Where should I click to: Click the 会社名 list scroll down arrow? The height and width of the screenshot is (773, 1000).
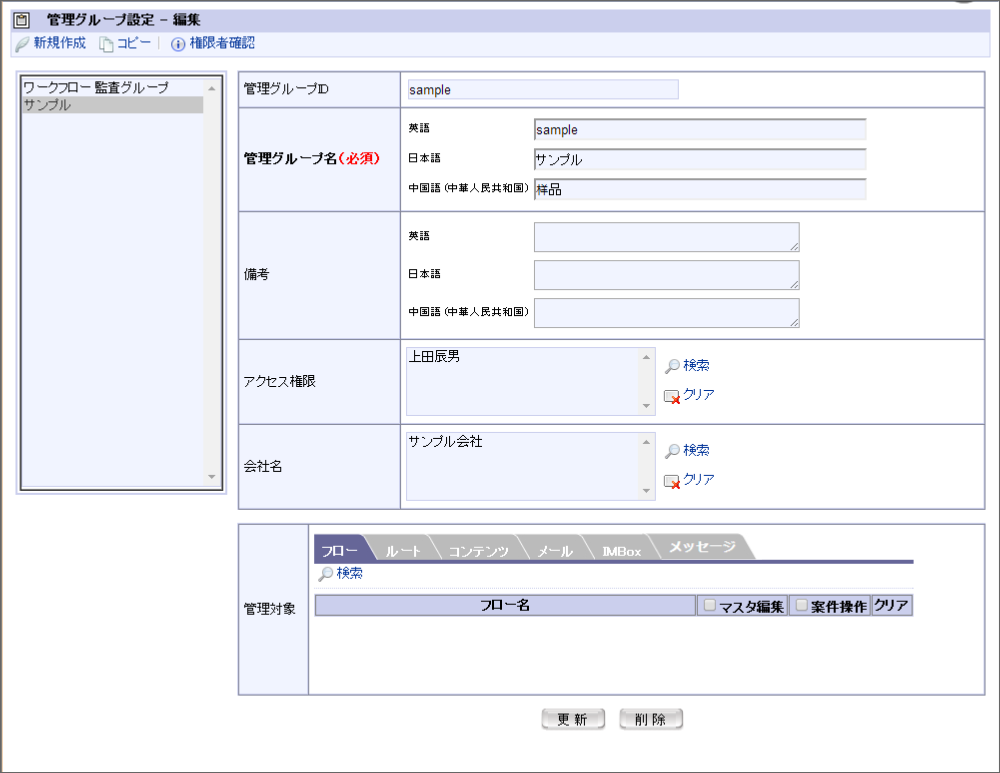pyautogui.click(x=646, y=490)
